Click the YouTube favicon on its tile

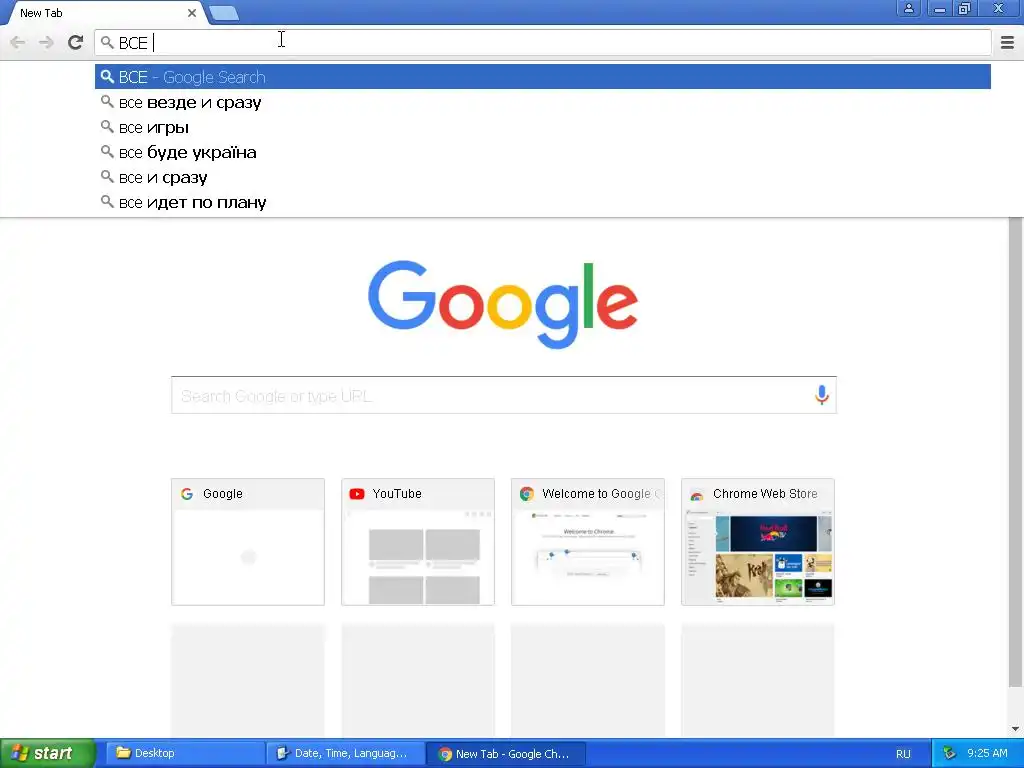point(357,494)
